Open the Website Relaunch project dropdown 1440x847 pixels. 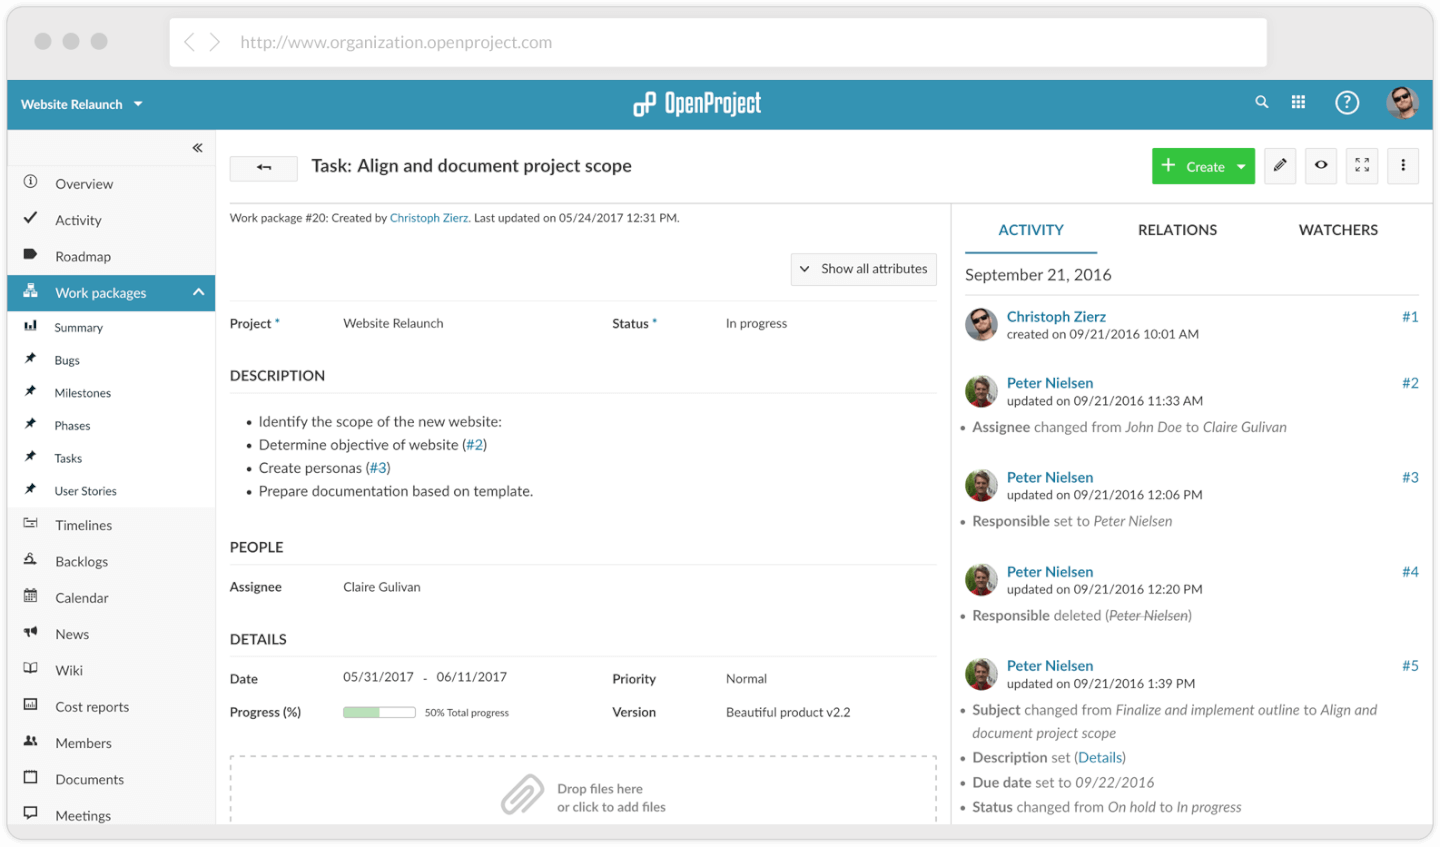click(x=82, y=104)
